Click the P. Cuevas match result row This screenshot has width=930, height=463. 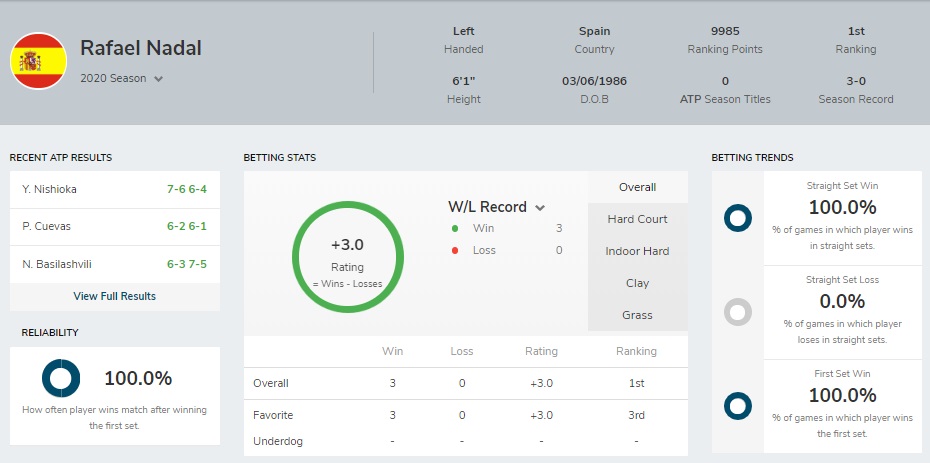pos(115,227)
